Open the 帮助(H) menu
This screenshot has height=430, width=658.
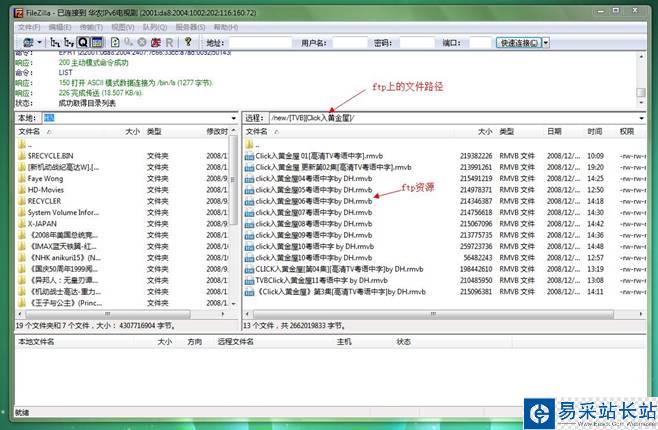226,27
